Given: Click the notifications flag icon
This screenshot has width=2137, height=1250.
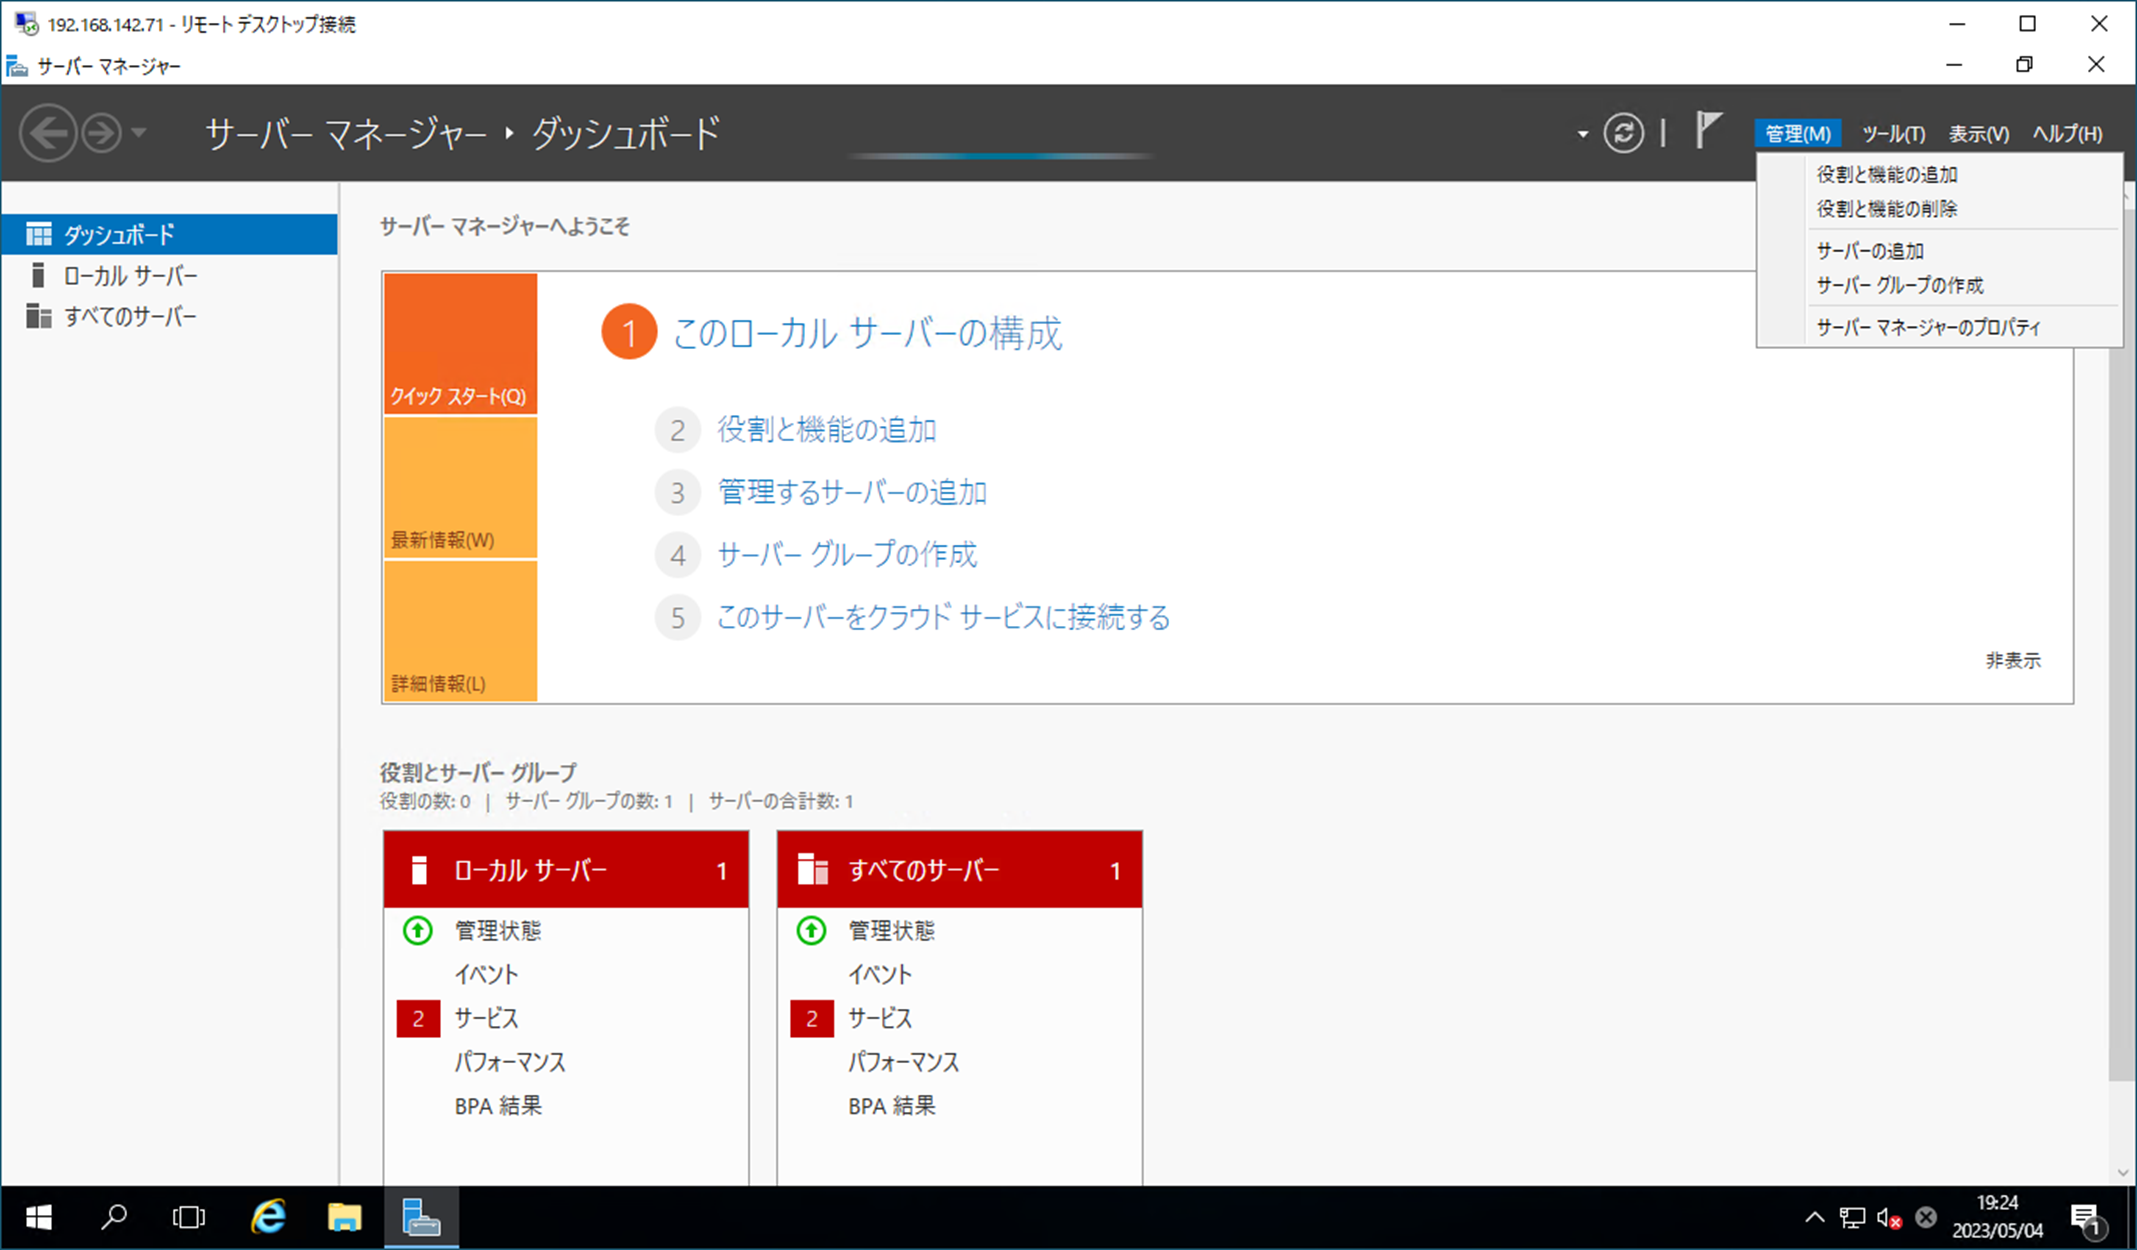Looking at the screenshot, I should 1708,132.
